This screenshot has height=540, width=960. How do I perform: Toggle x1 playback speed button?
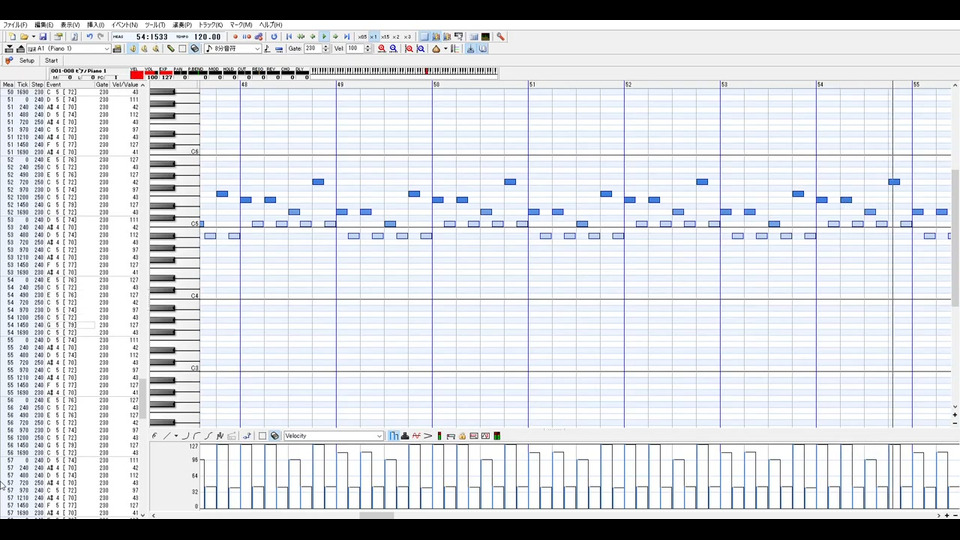click(x=373, y=36)
